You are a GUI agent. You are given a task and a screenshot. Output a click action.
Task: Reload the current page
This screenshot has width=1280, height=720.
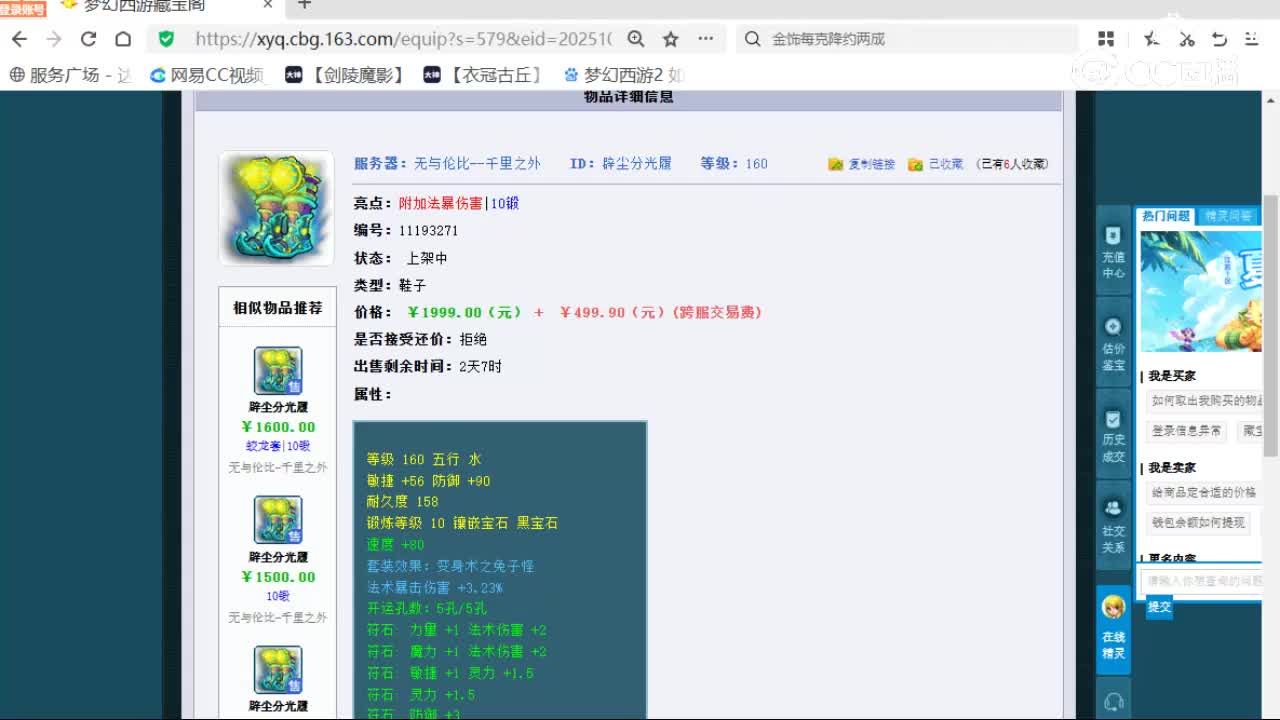(88, 39)
